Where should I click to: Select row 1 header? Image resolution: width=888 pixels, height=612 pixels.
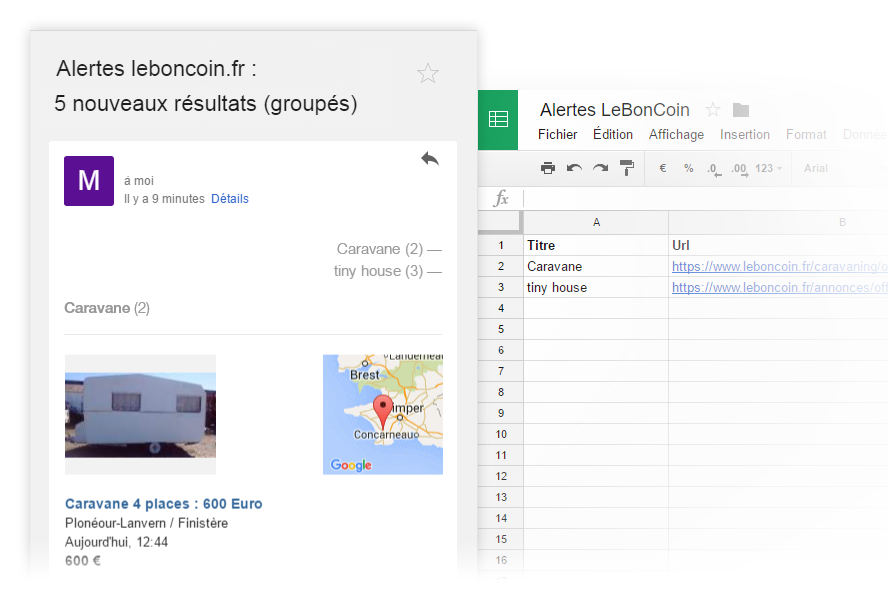click(501, 246)
